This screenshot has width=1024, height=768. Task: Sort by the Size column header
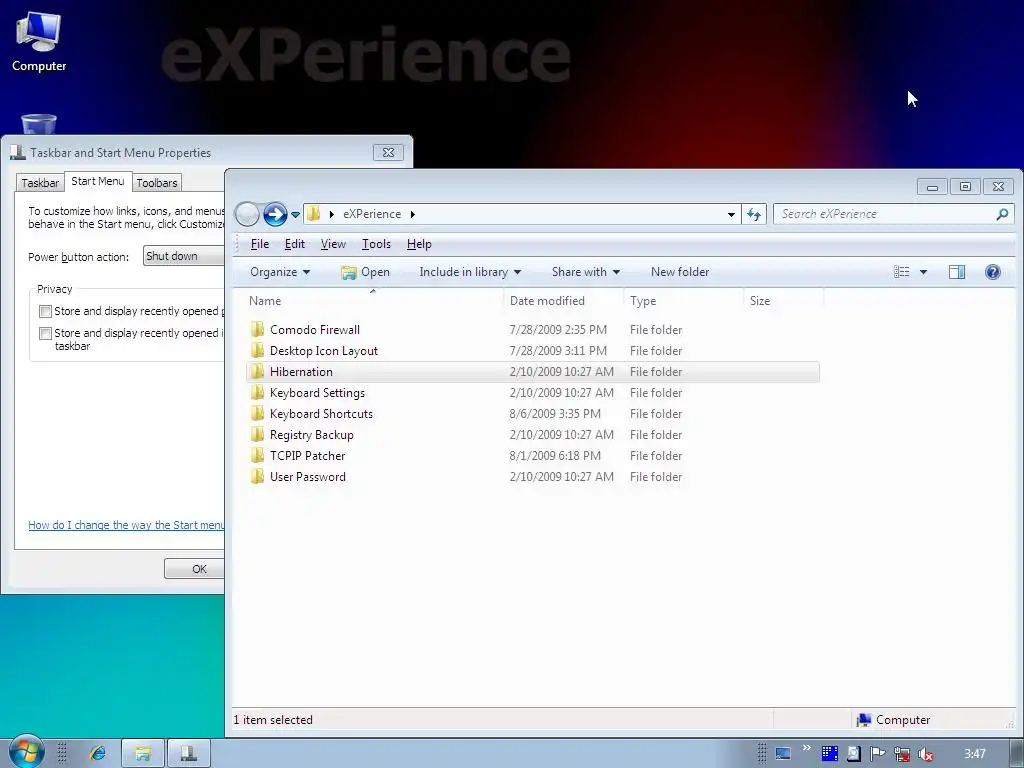point(784,300)
